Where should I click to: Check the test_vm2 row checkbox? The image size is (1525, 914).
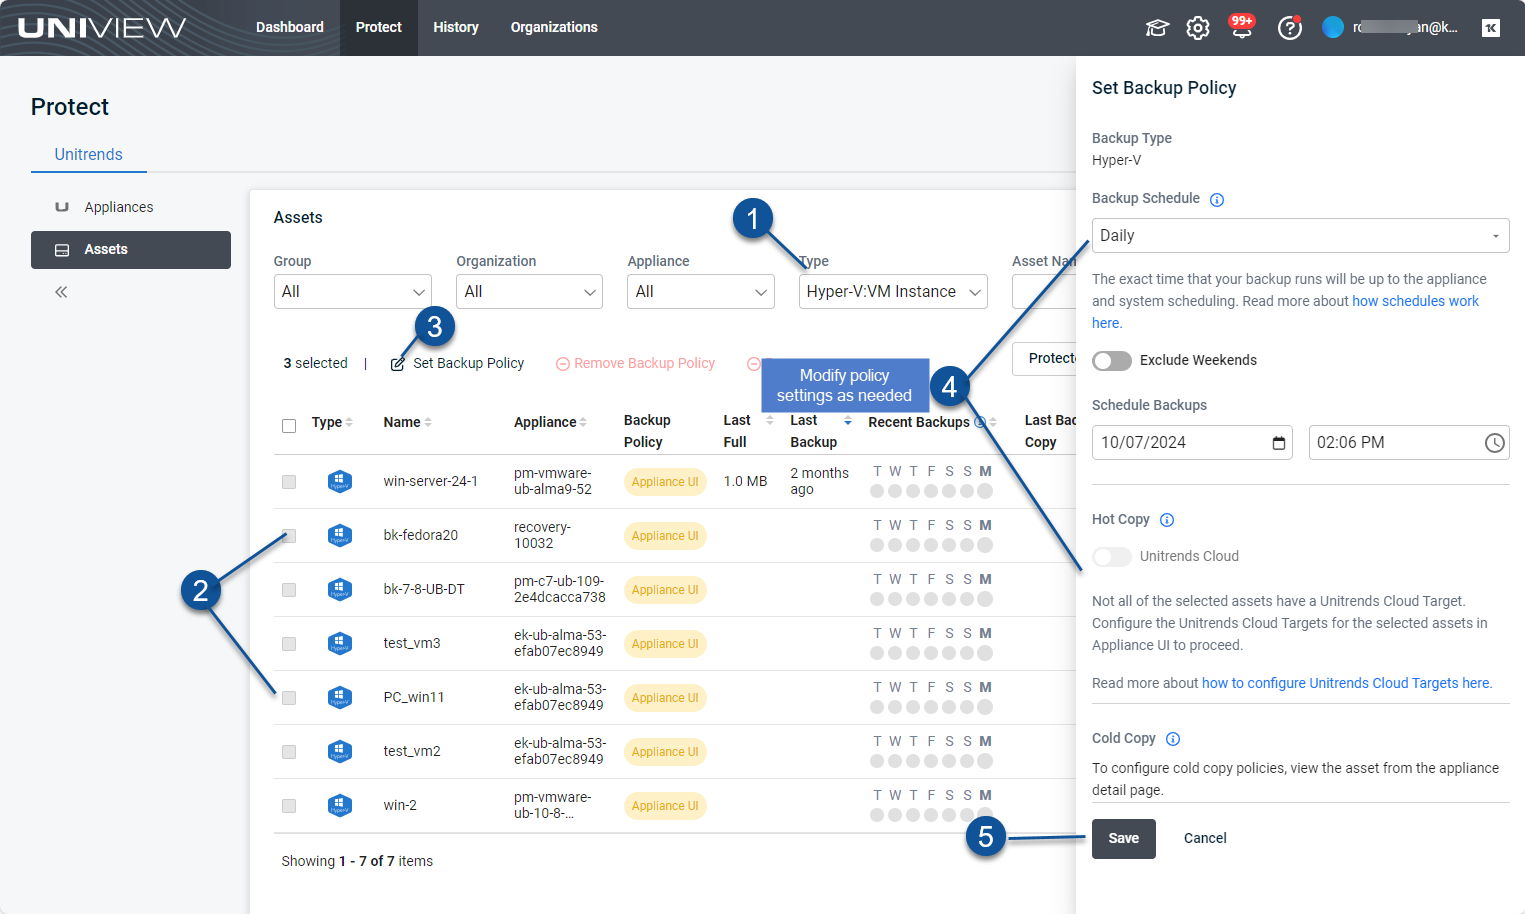289,752
